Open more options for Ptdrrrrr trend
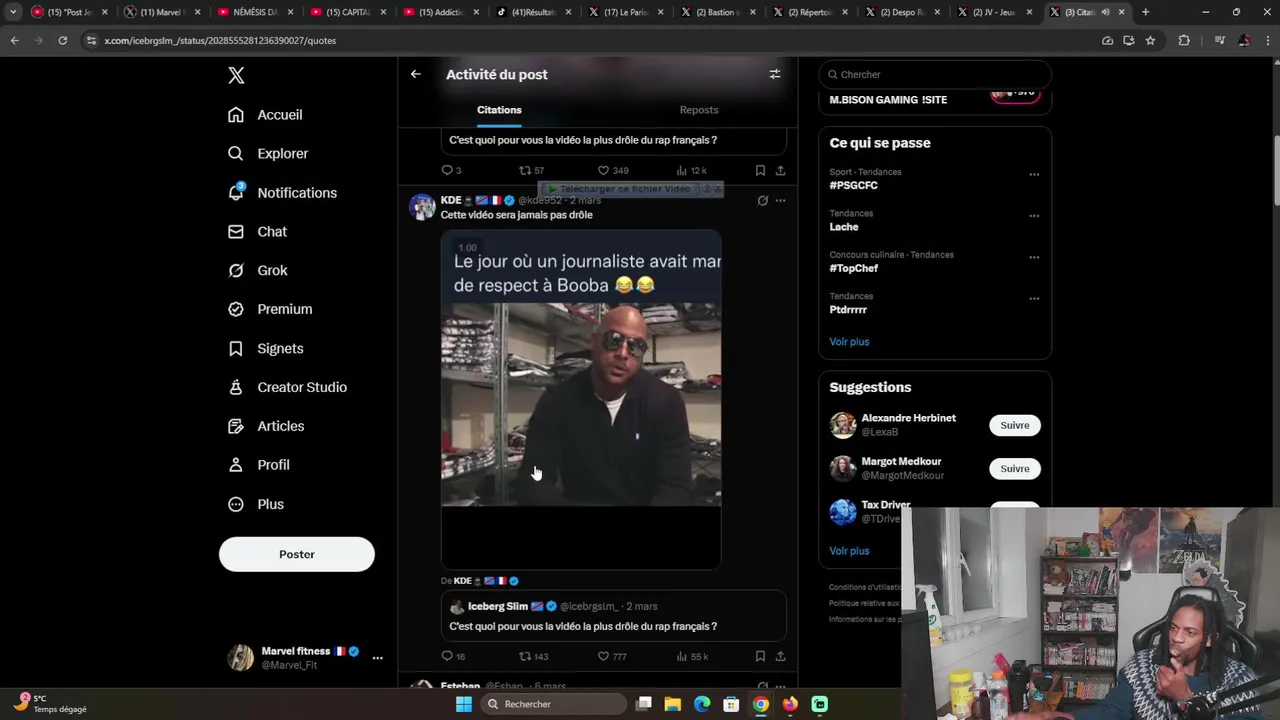Screen dimensions: 1280x720 click(1034, 298)
